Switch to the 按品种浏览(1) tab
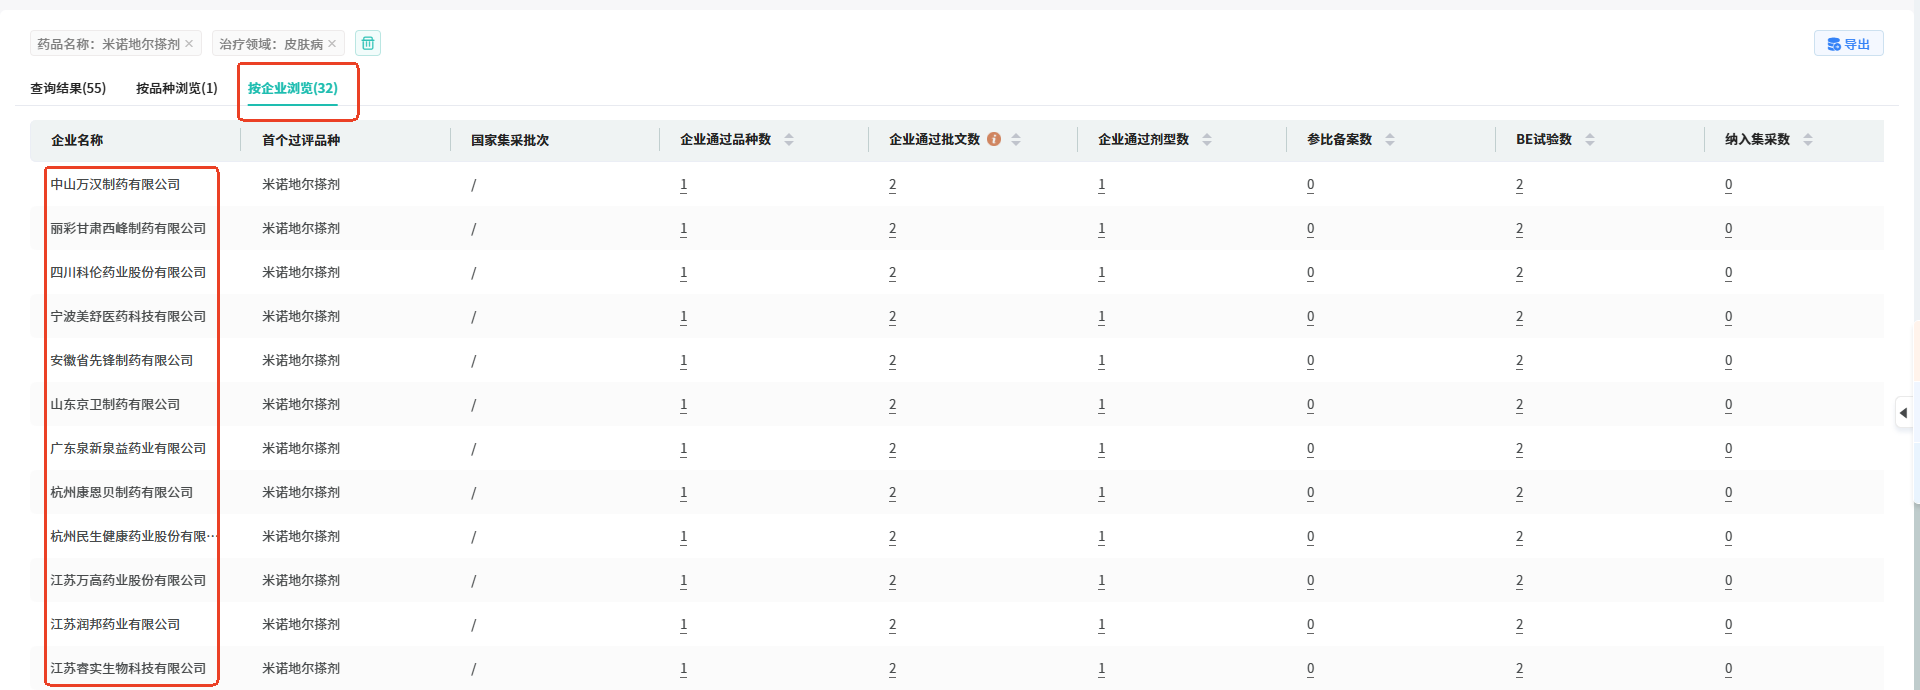The height and width of the screenshot is (690, 1920). (177, 88)
